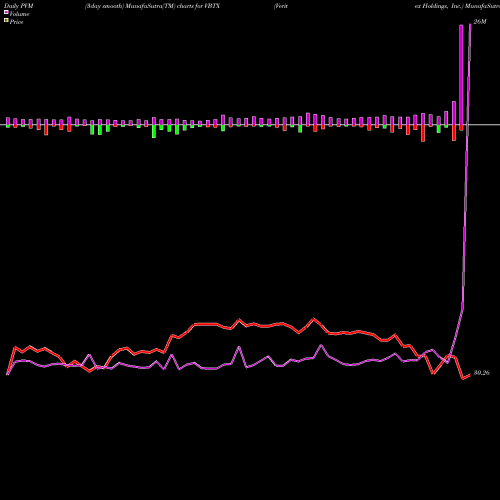500x500 pixels.
Task: Click the Price legend label
Action: tap(16, 22)
